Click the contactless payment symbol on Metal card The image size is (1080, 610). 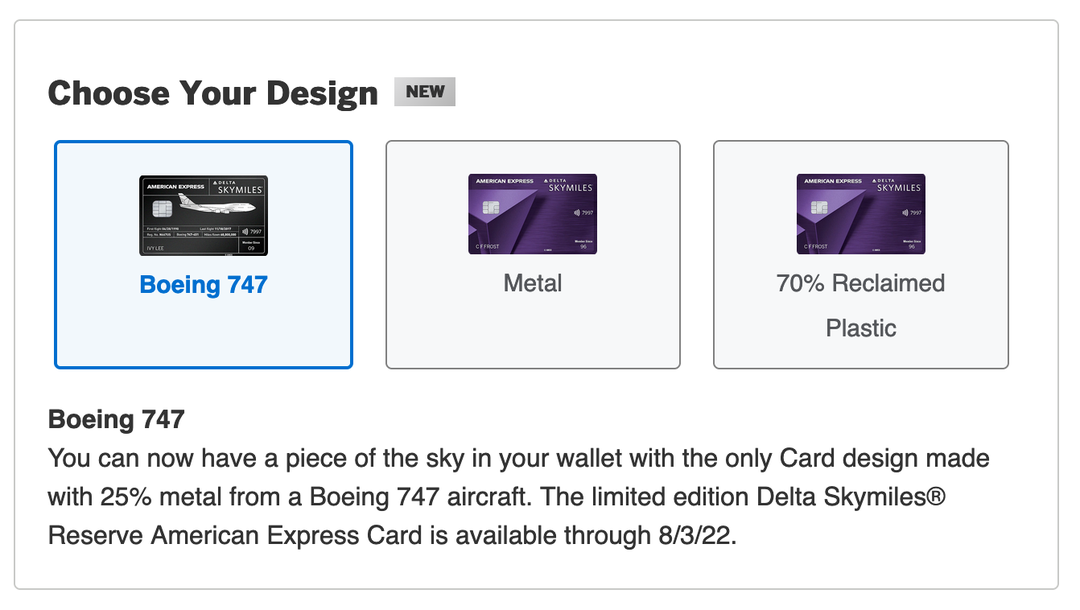577,212
